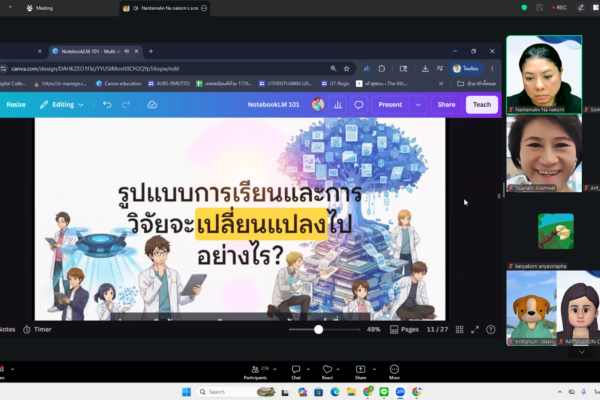Viewport: 600px width, 400px height.
Task: Click the Zoom encryption shield icon
Action: point(524,7)
